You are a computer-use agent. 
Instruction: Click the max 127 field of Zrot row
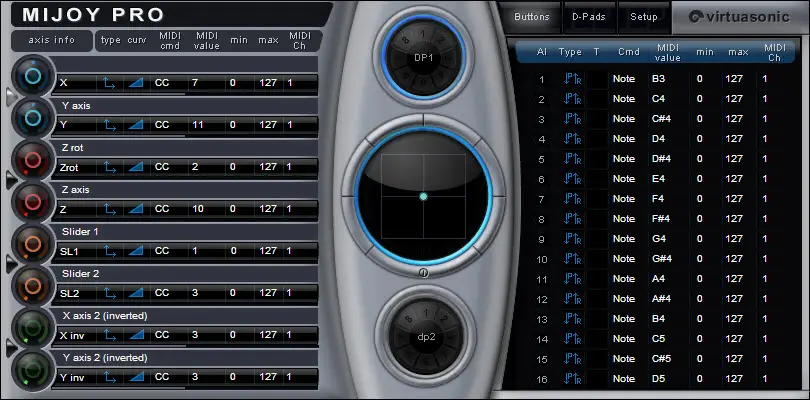(x=269, y=167)
